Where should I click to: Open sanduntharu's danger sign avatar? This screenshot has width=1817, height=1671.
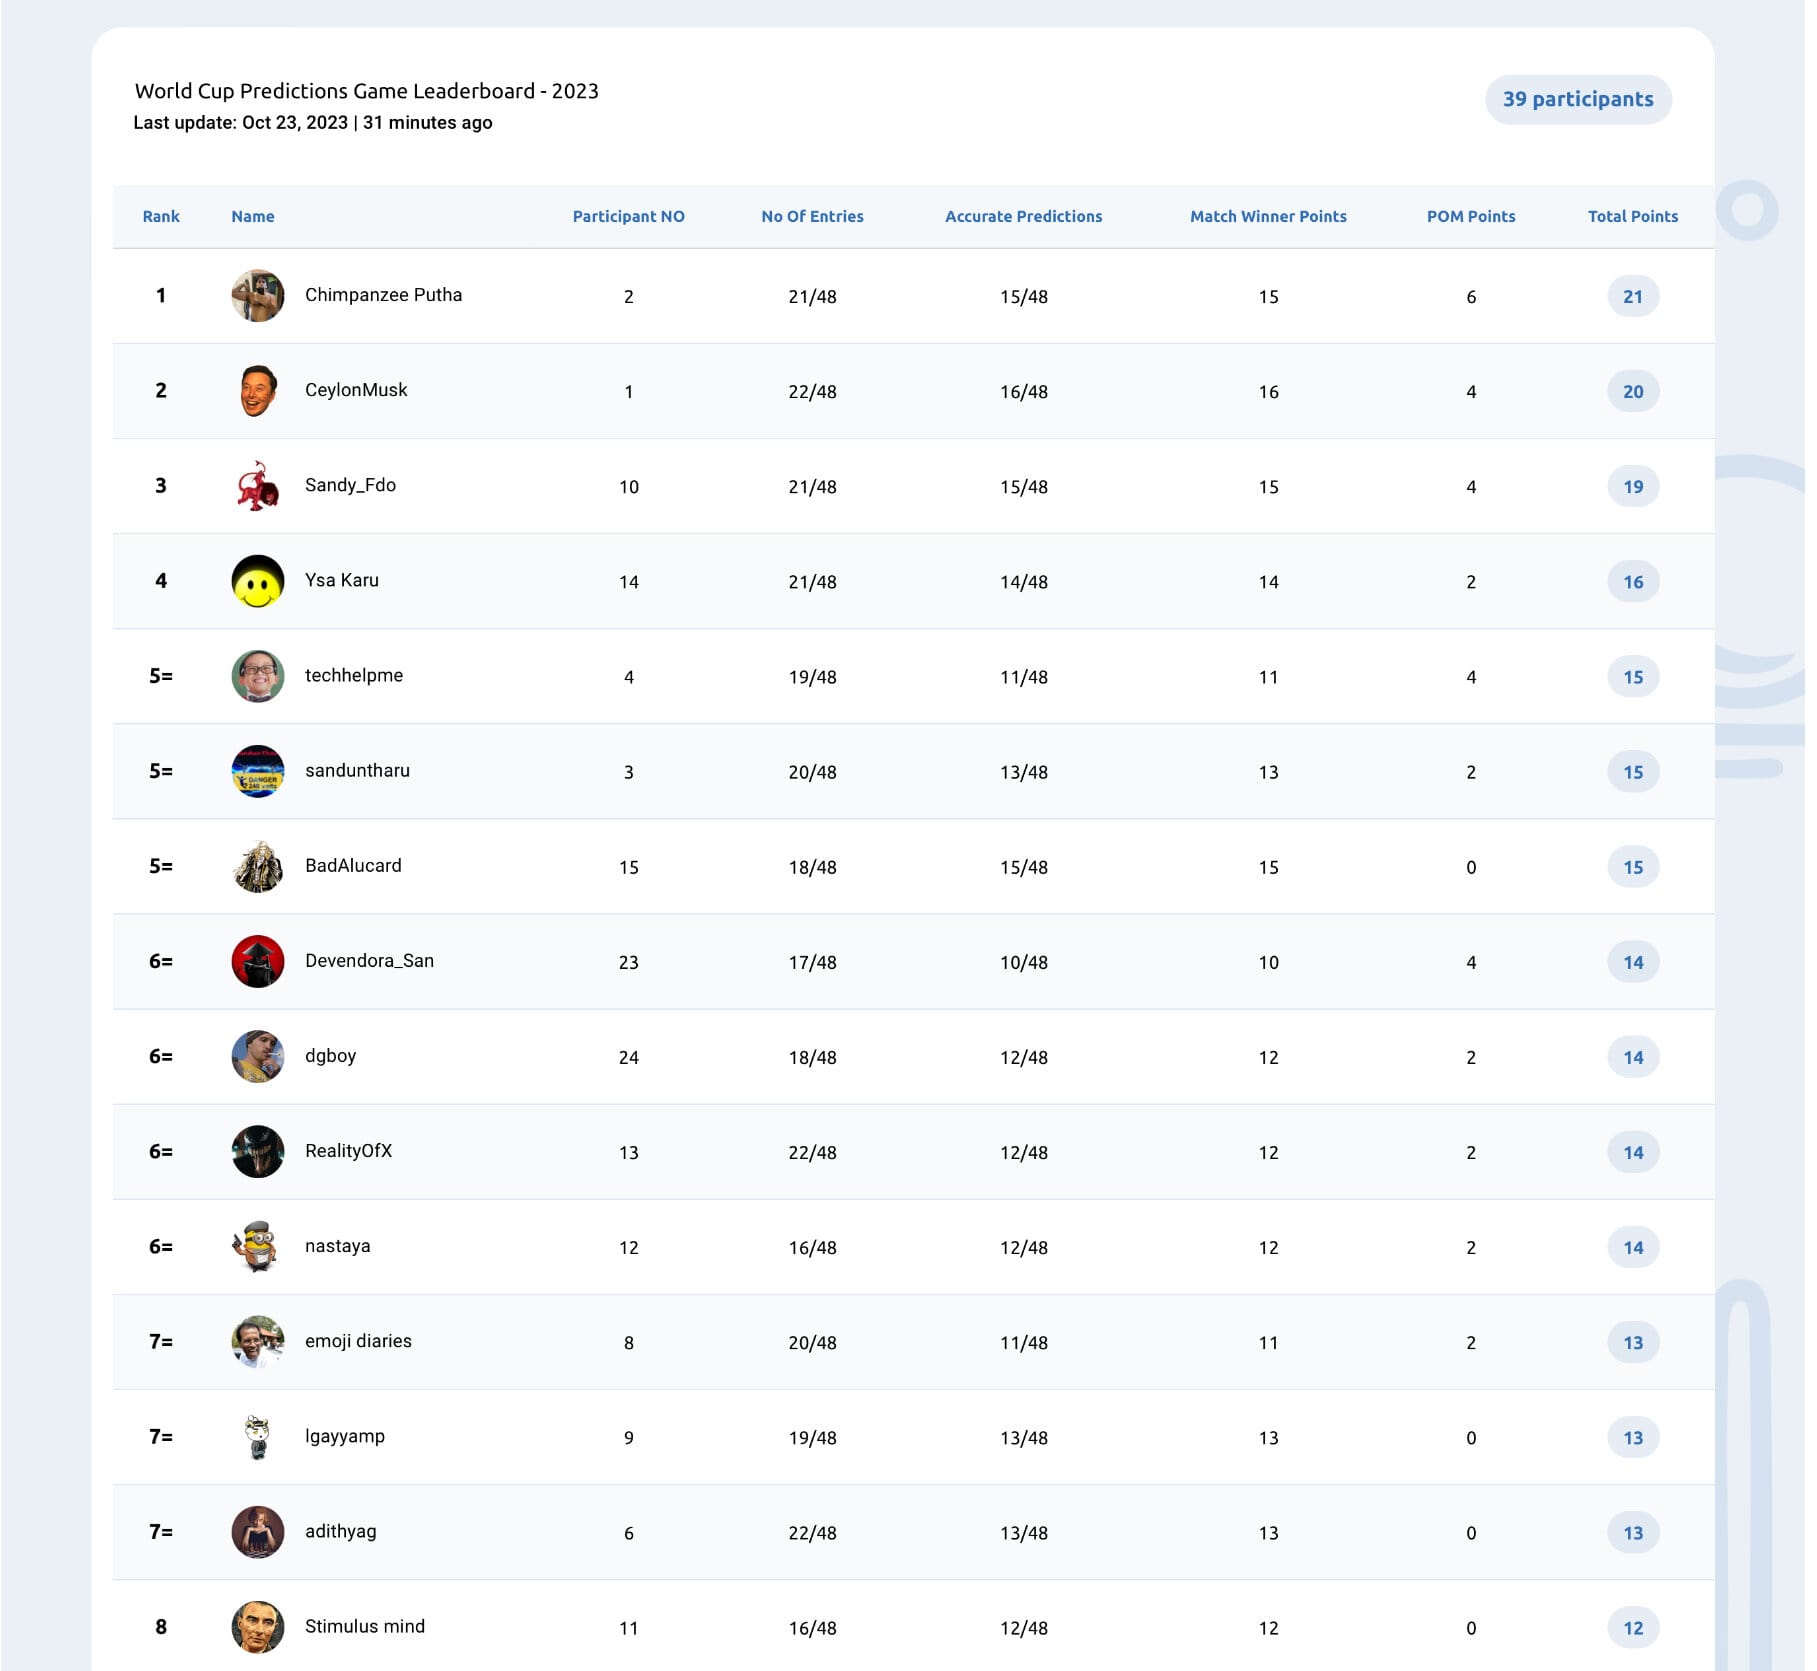tap(258, 772)
